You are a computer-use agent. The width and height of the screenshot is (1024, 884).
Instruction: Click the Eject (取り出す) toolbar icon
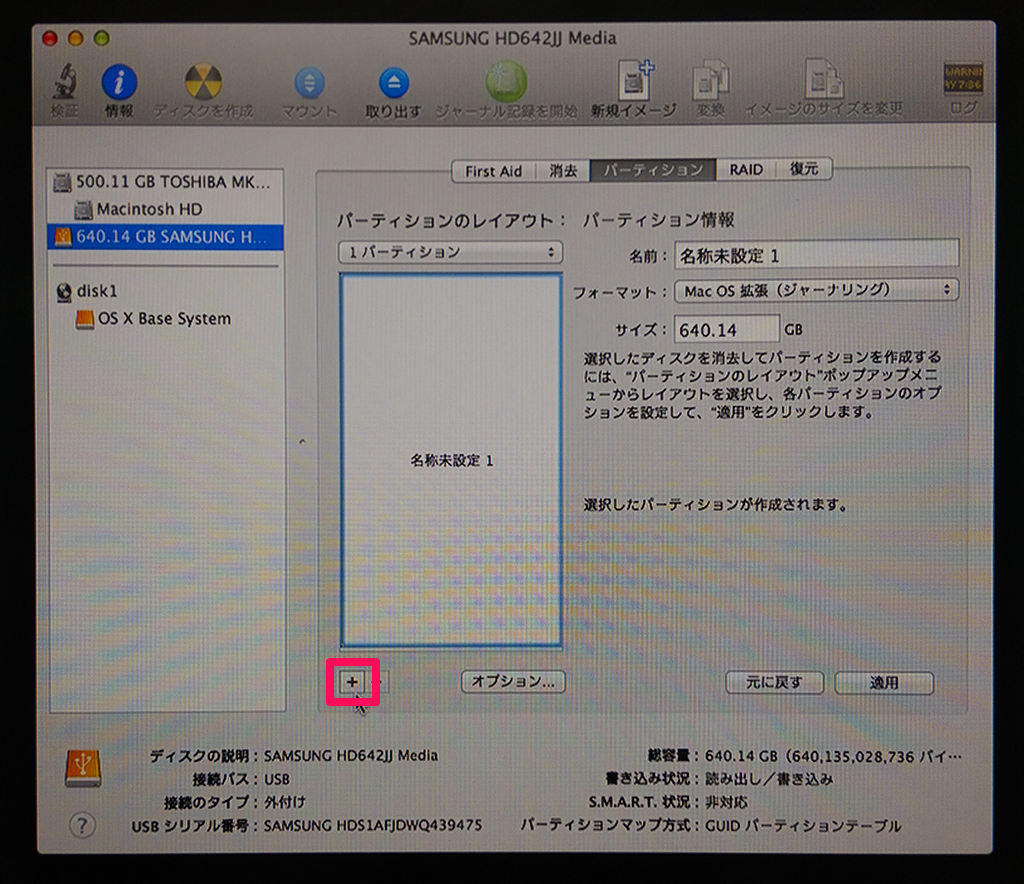click(393, 84)
